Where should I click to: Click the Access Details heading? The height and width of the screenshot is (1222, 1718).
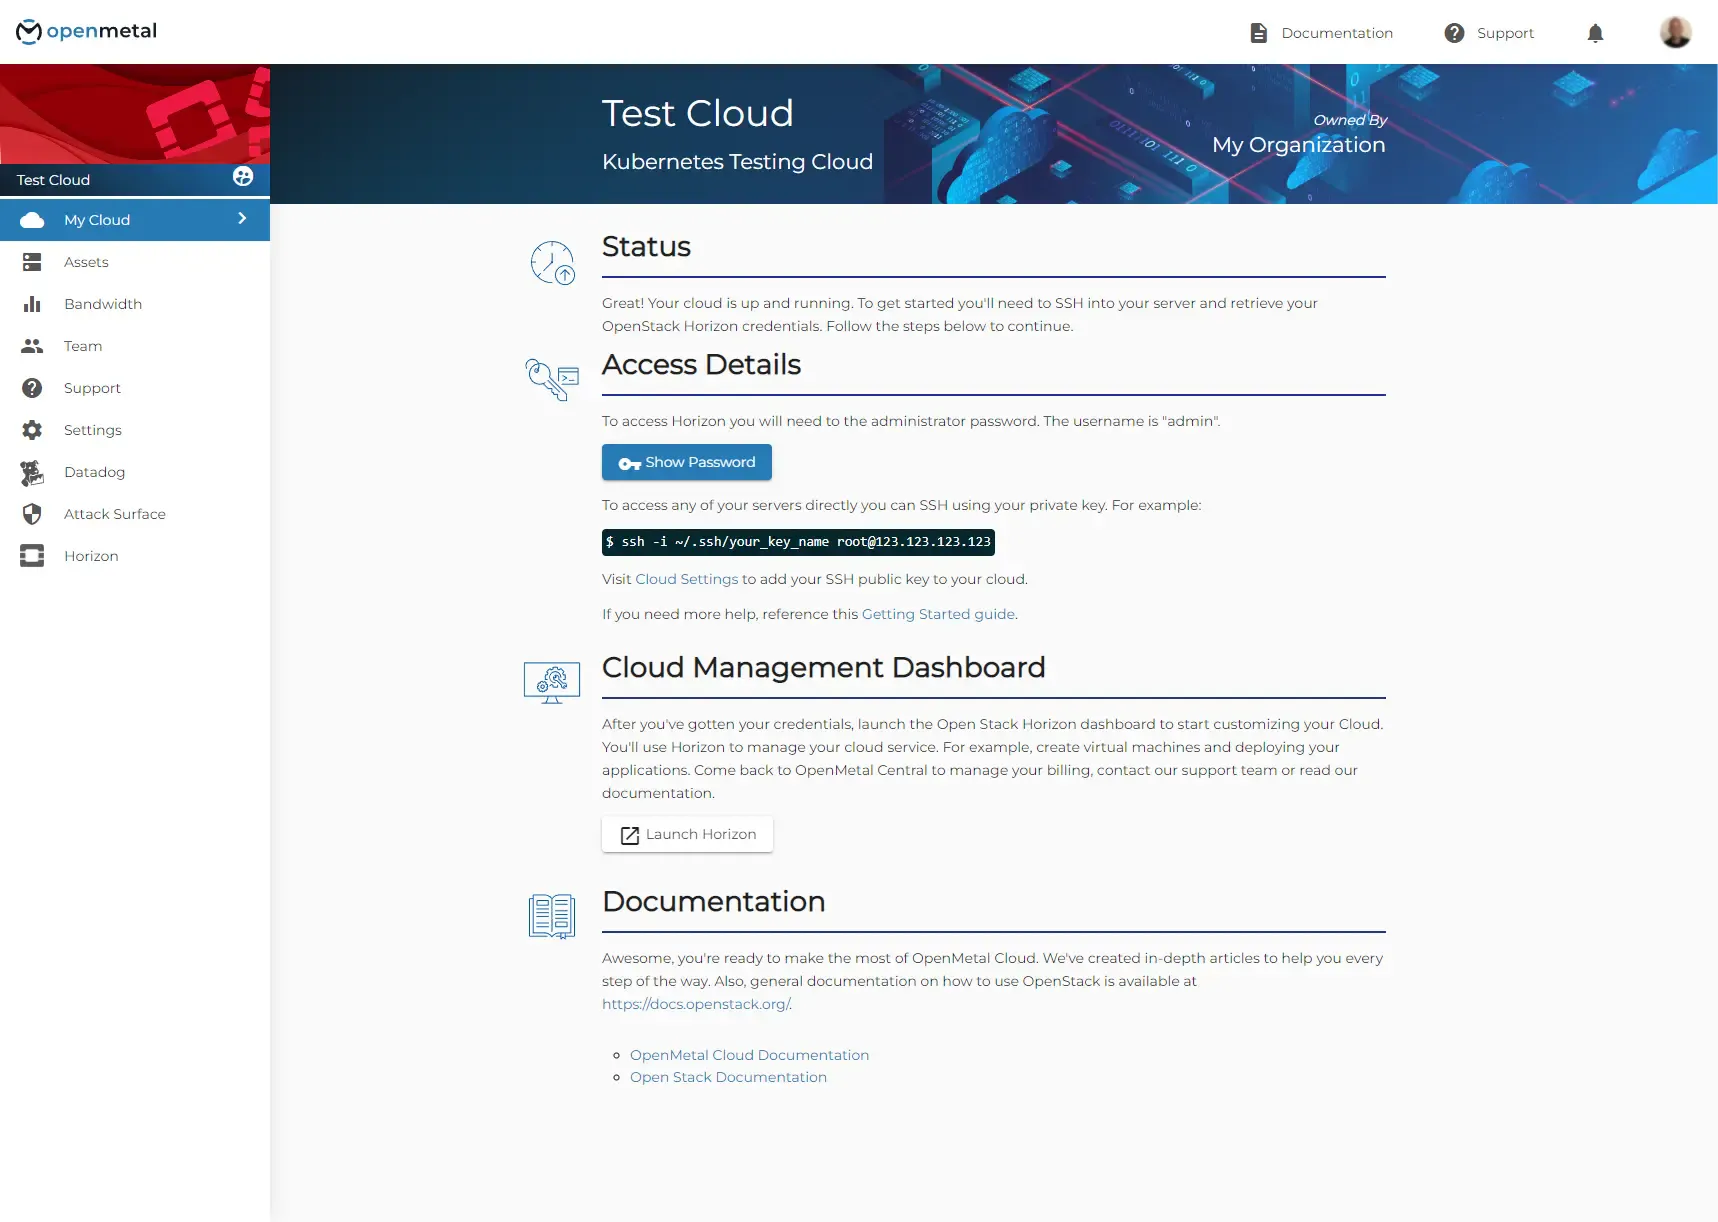point(701,365)
